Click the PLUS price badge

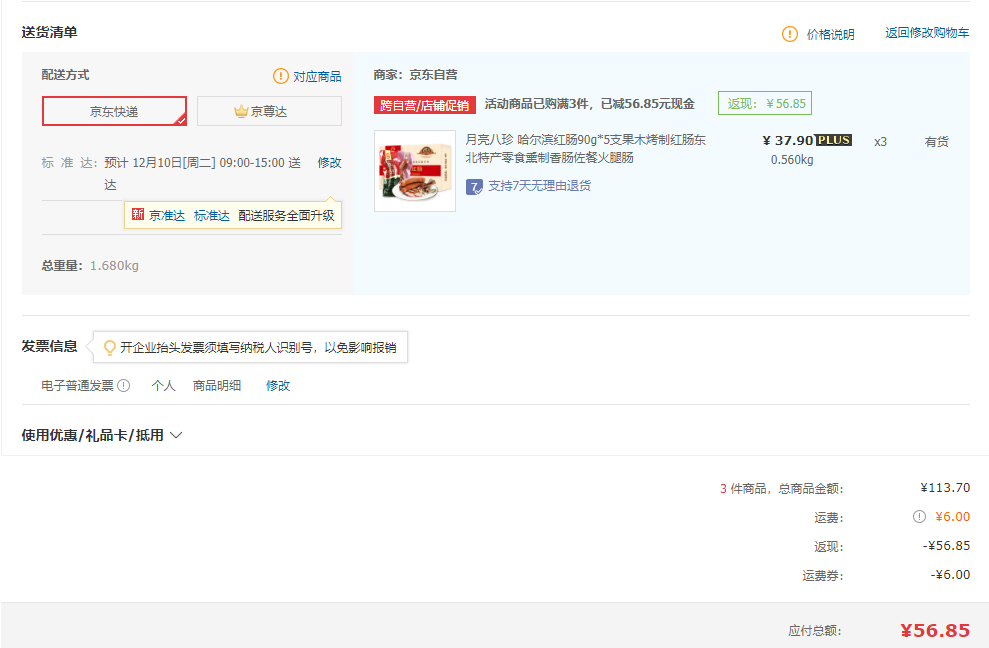pos(834,140)
